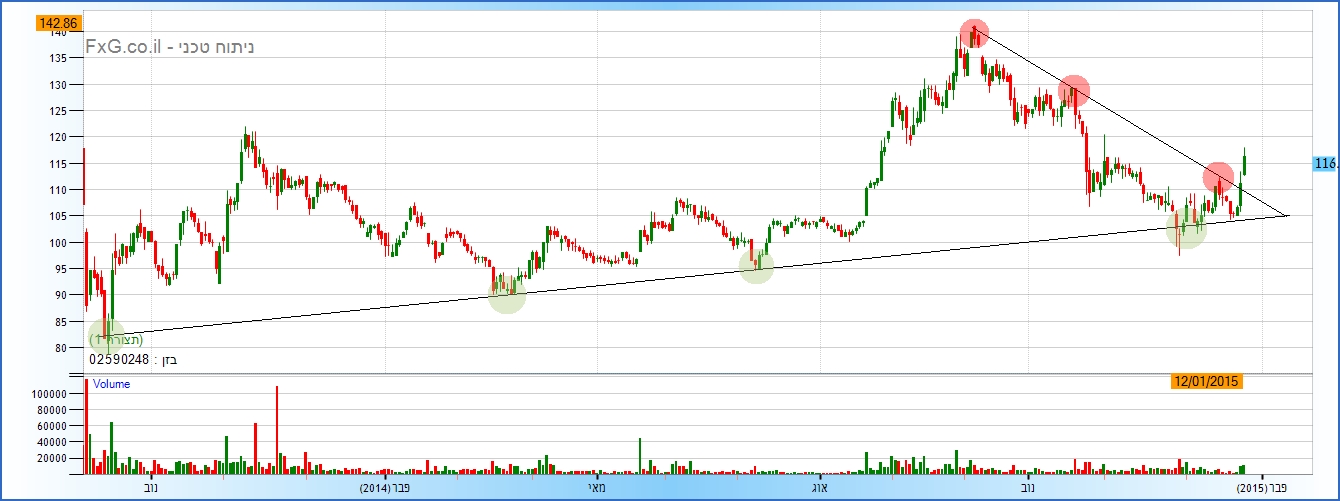Click the 115 price axis value
The width and height of the screenshot is (1340, 501).
58,164
